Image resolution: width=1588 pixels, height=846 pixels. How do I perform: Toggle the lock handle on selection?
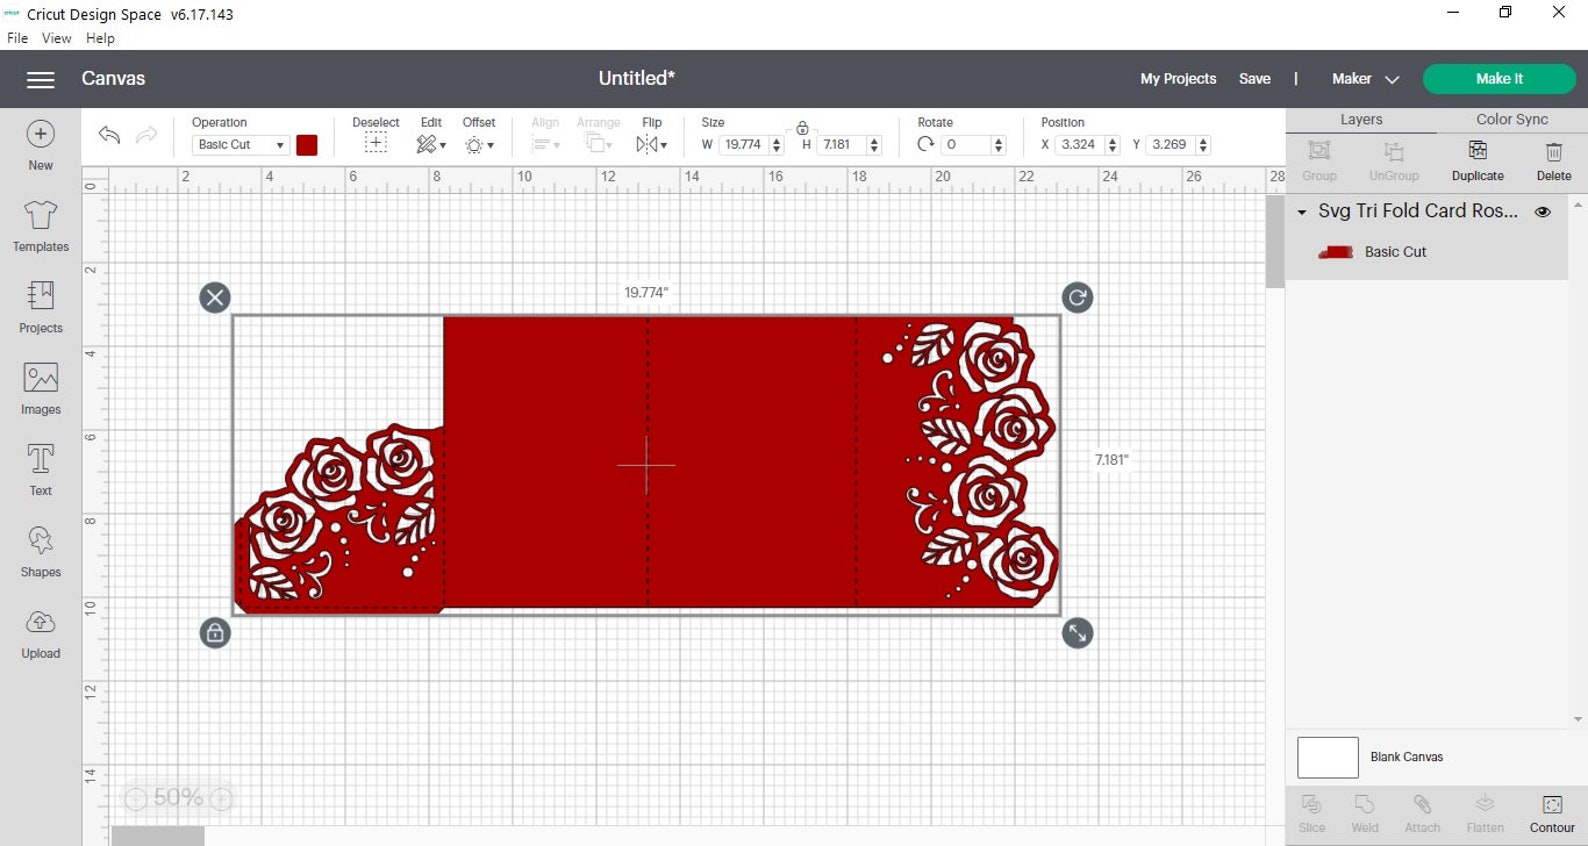click(x=215, y=633)
